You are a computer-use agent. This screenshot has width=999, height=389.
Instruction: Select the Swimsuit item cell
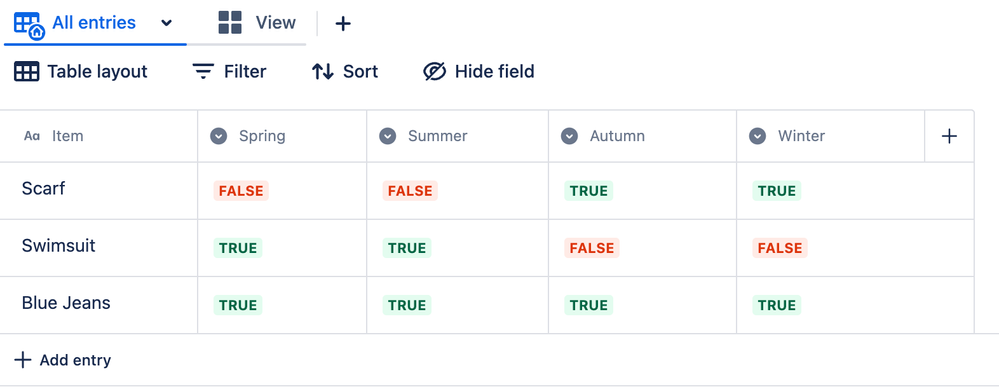coord(99,248)
